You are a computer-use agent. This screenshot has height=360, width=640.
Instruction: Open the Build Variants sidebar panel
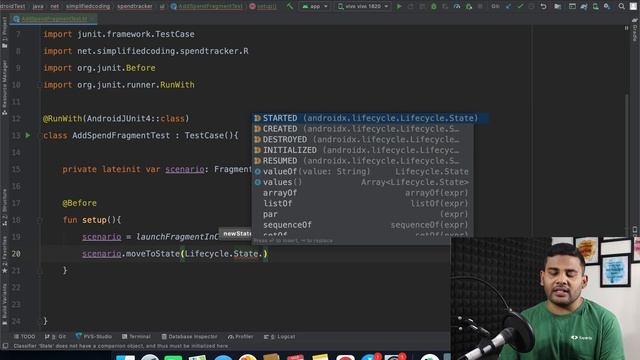point(4,304)
